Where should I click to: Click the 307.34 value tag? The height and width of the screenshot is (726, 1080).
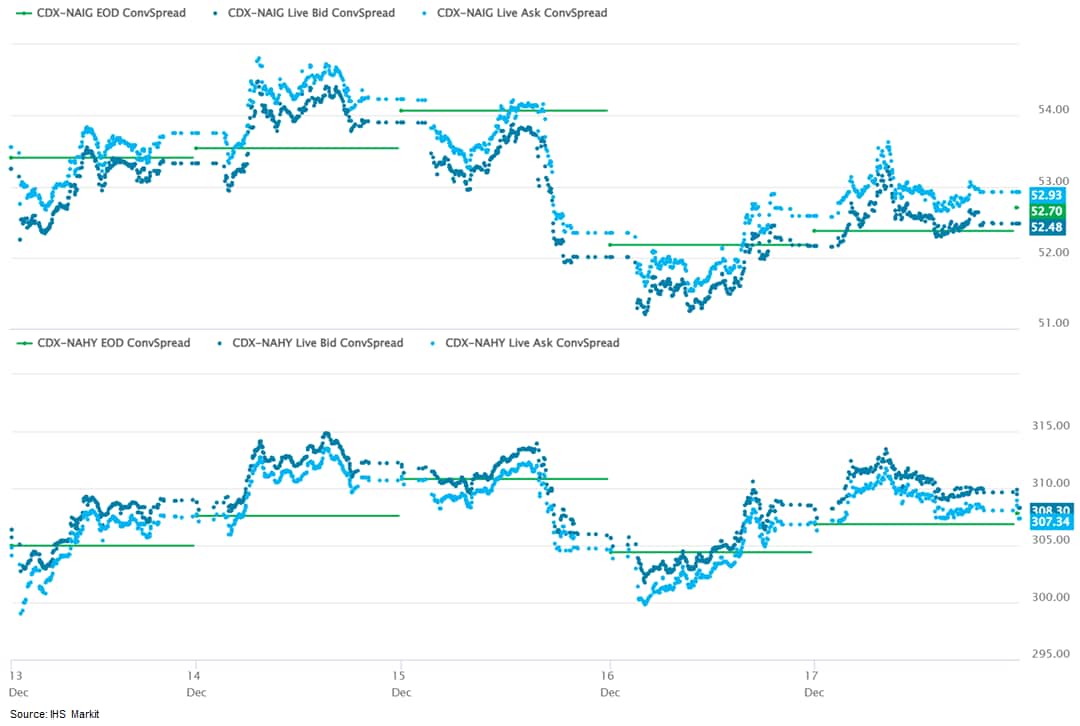(x=1052, y=522)
